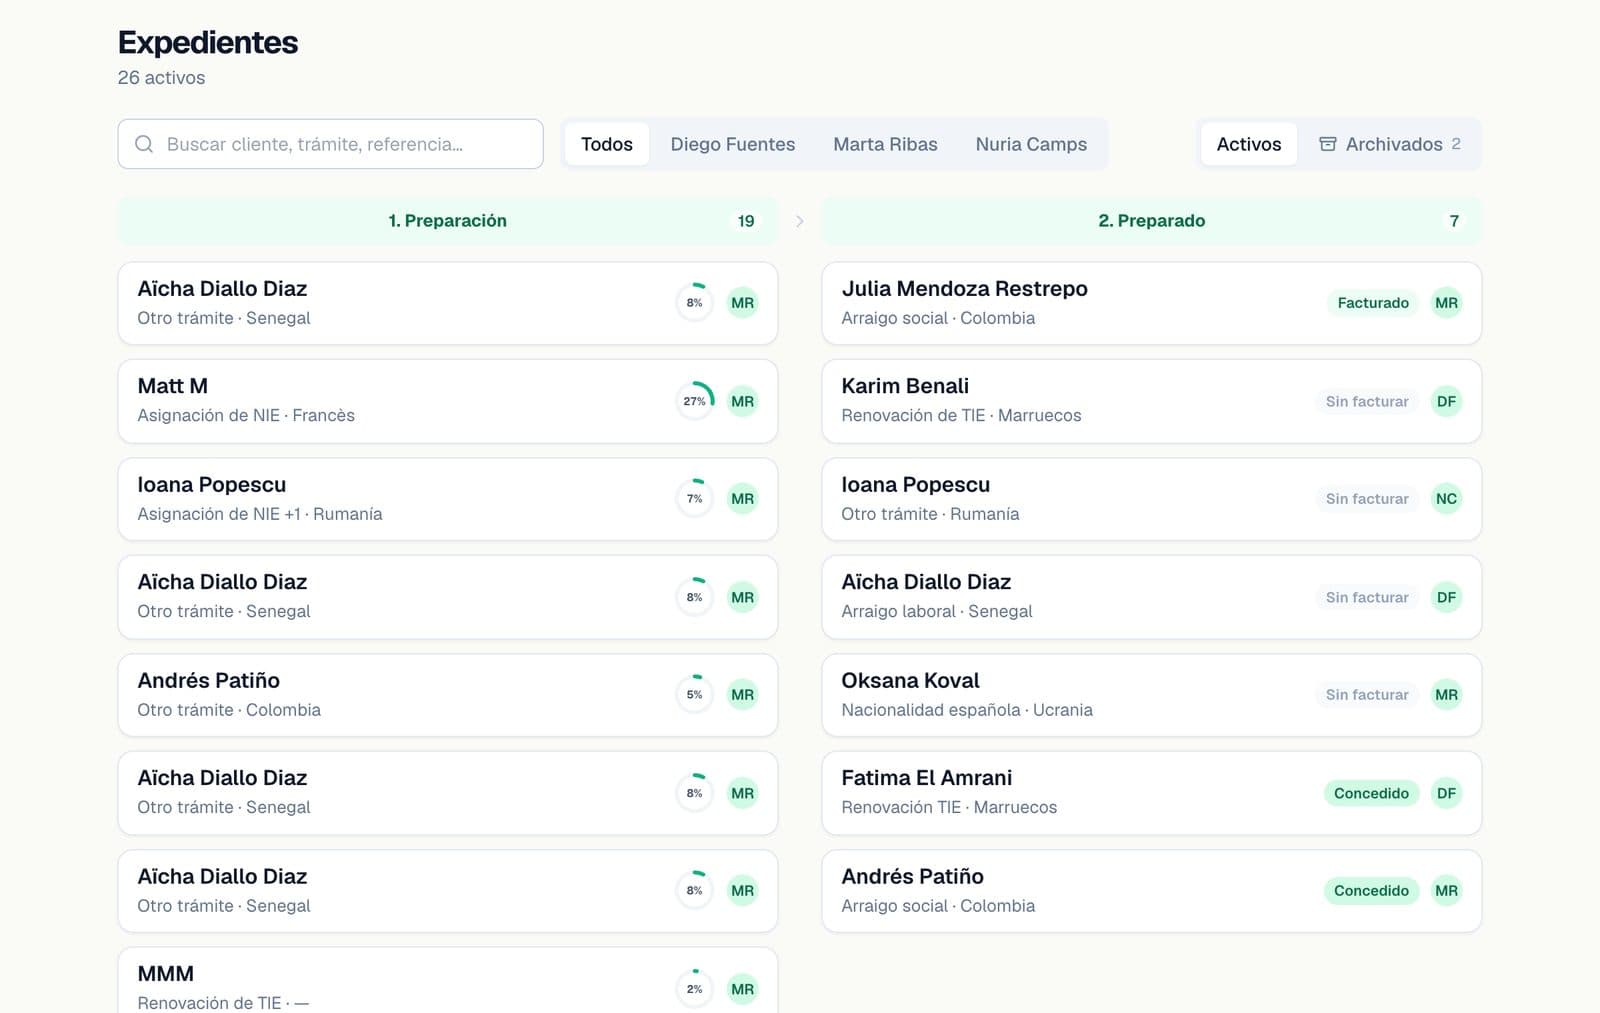
Task: Click the 5% progress ring on Andrés Patiño
Action: [x=695, y=695]
